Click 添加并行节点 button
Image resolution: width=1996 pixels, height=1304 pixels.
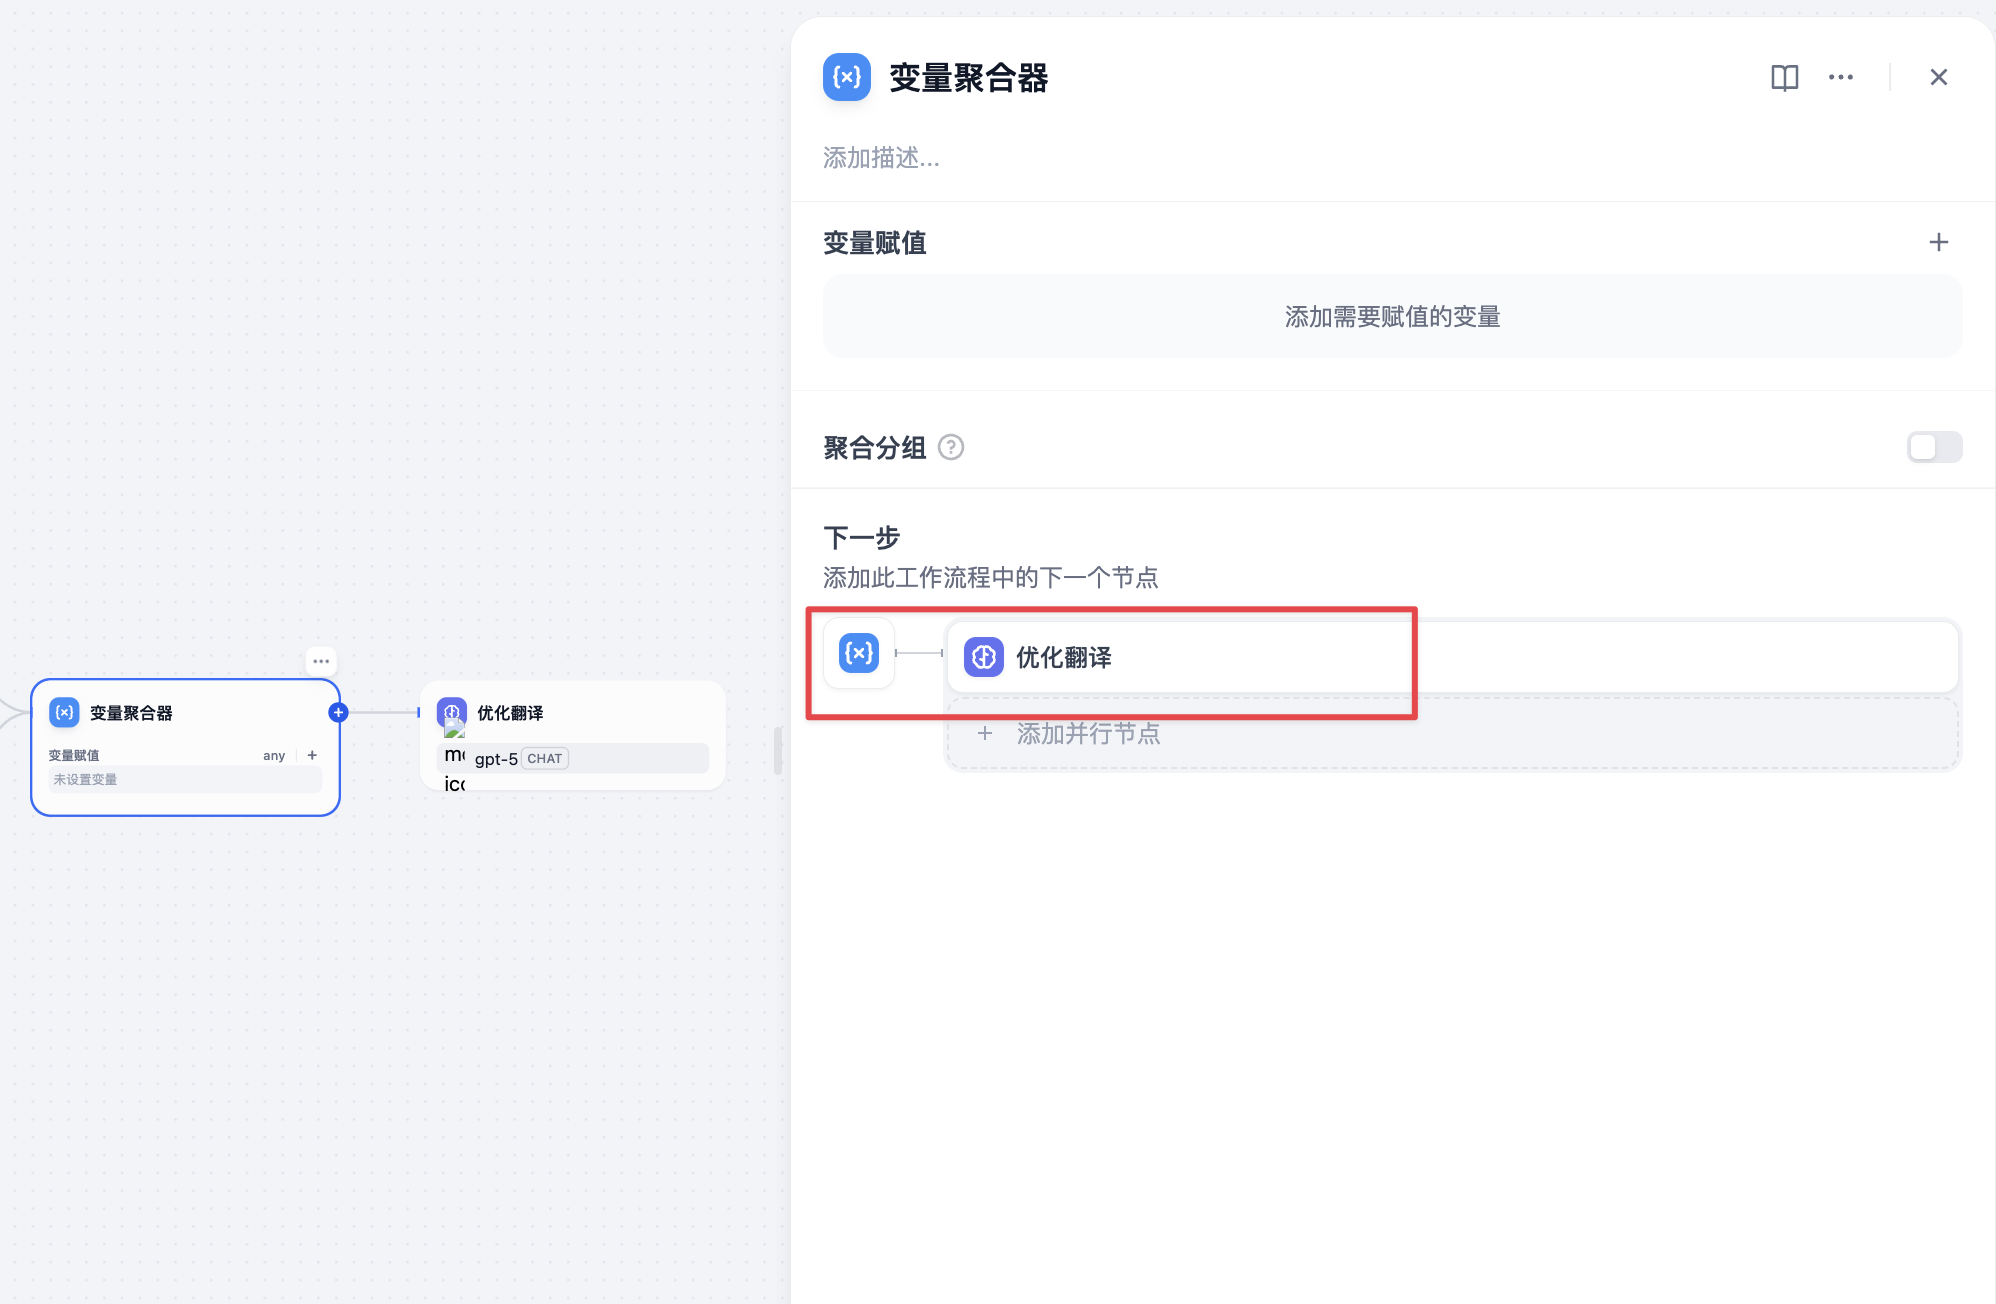click(x=1452, y=733)
